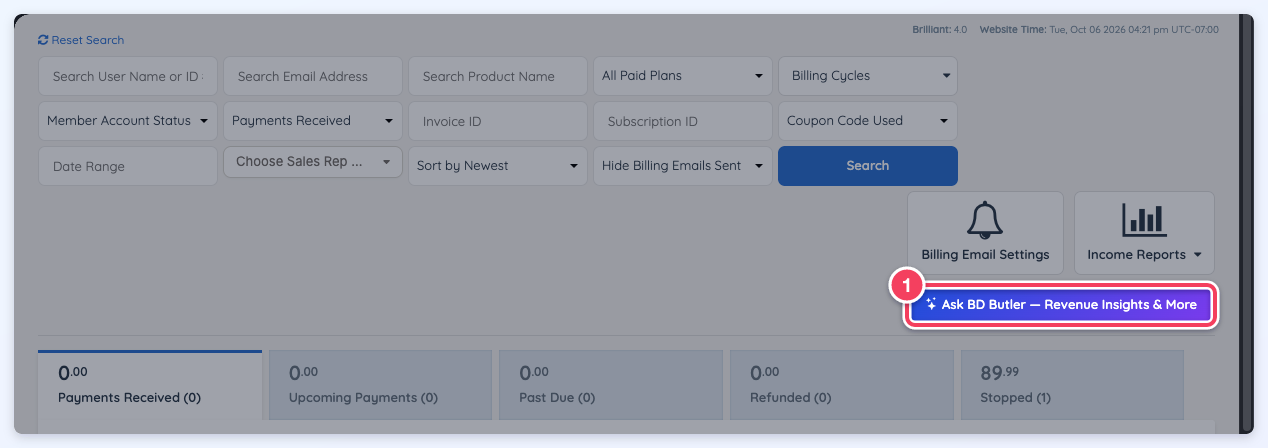This screenshot has width=1268, height=448.
Task: Ask BD Butler for revenue insights
Action: [x=1061, y=304]
